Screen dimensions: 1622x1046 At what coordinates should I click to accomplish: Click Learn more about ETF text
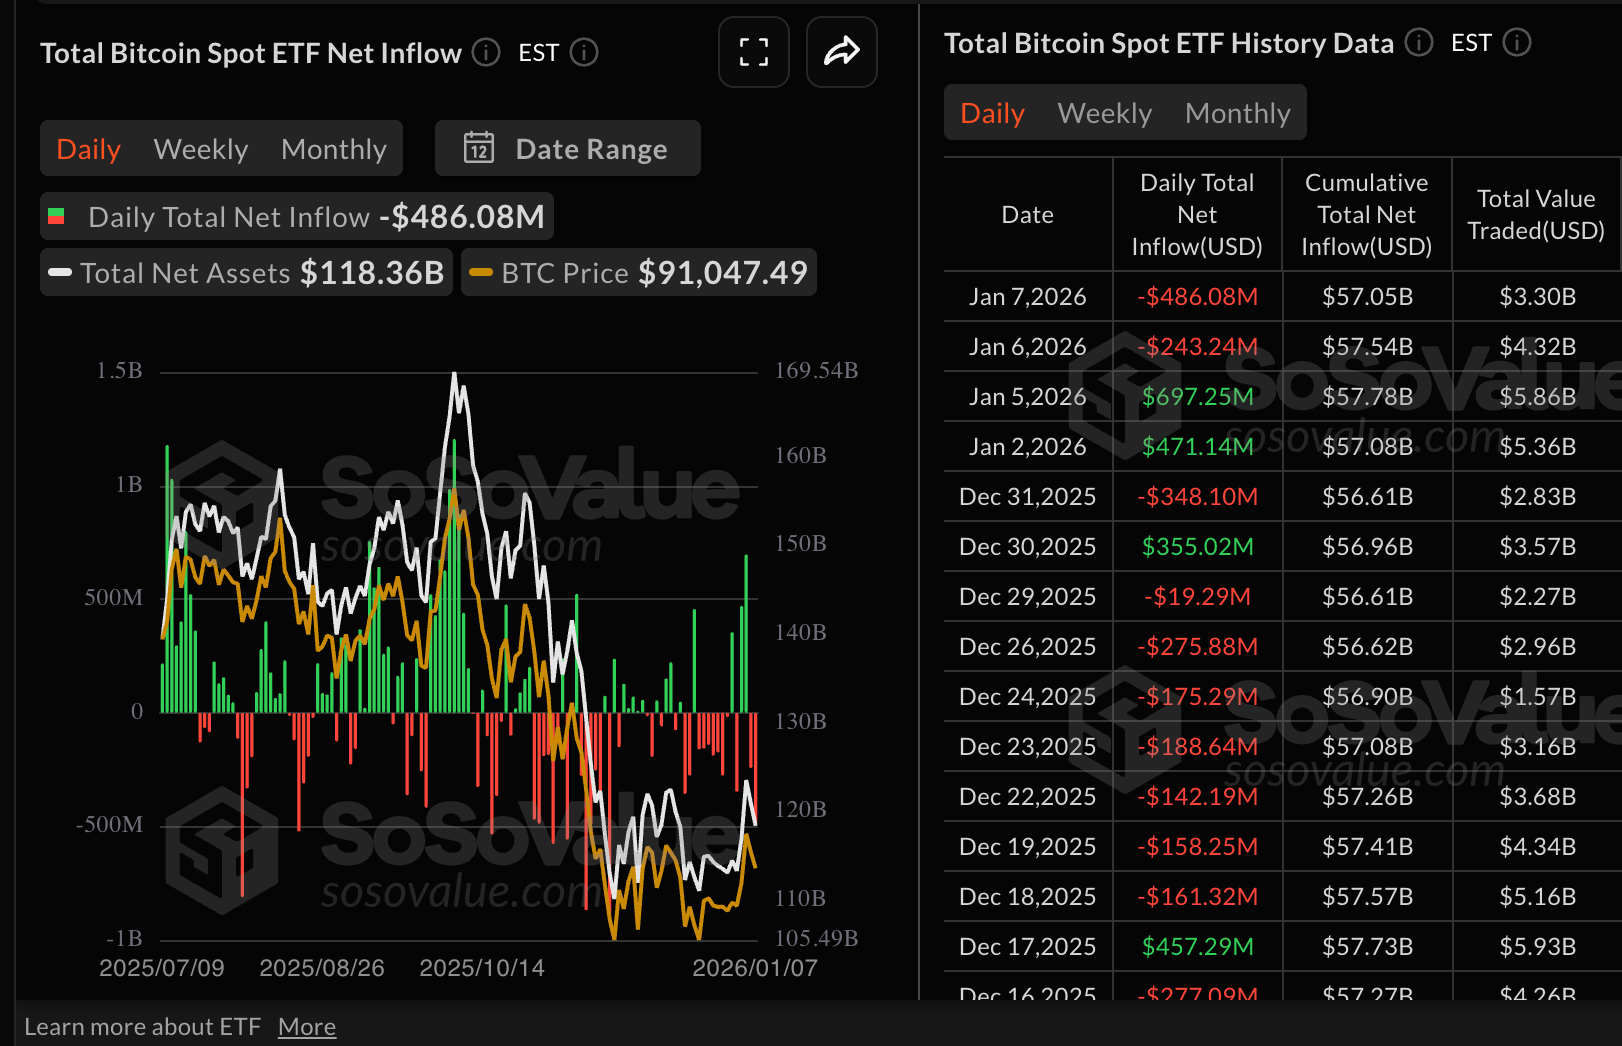(145, 1026)
